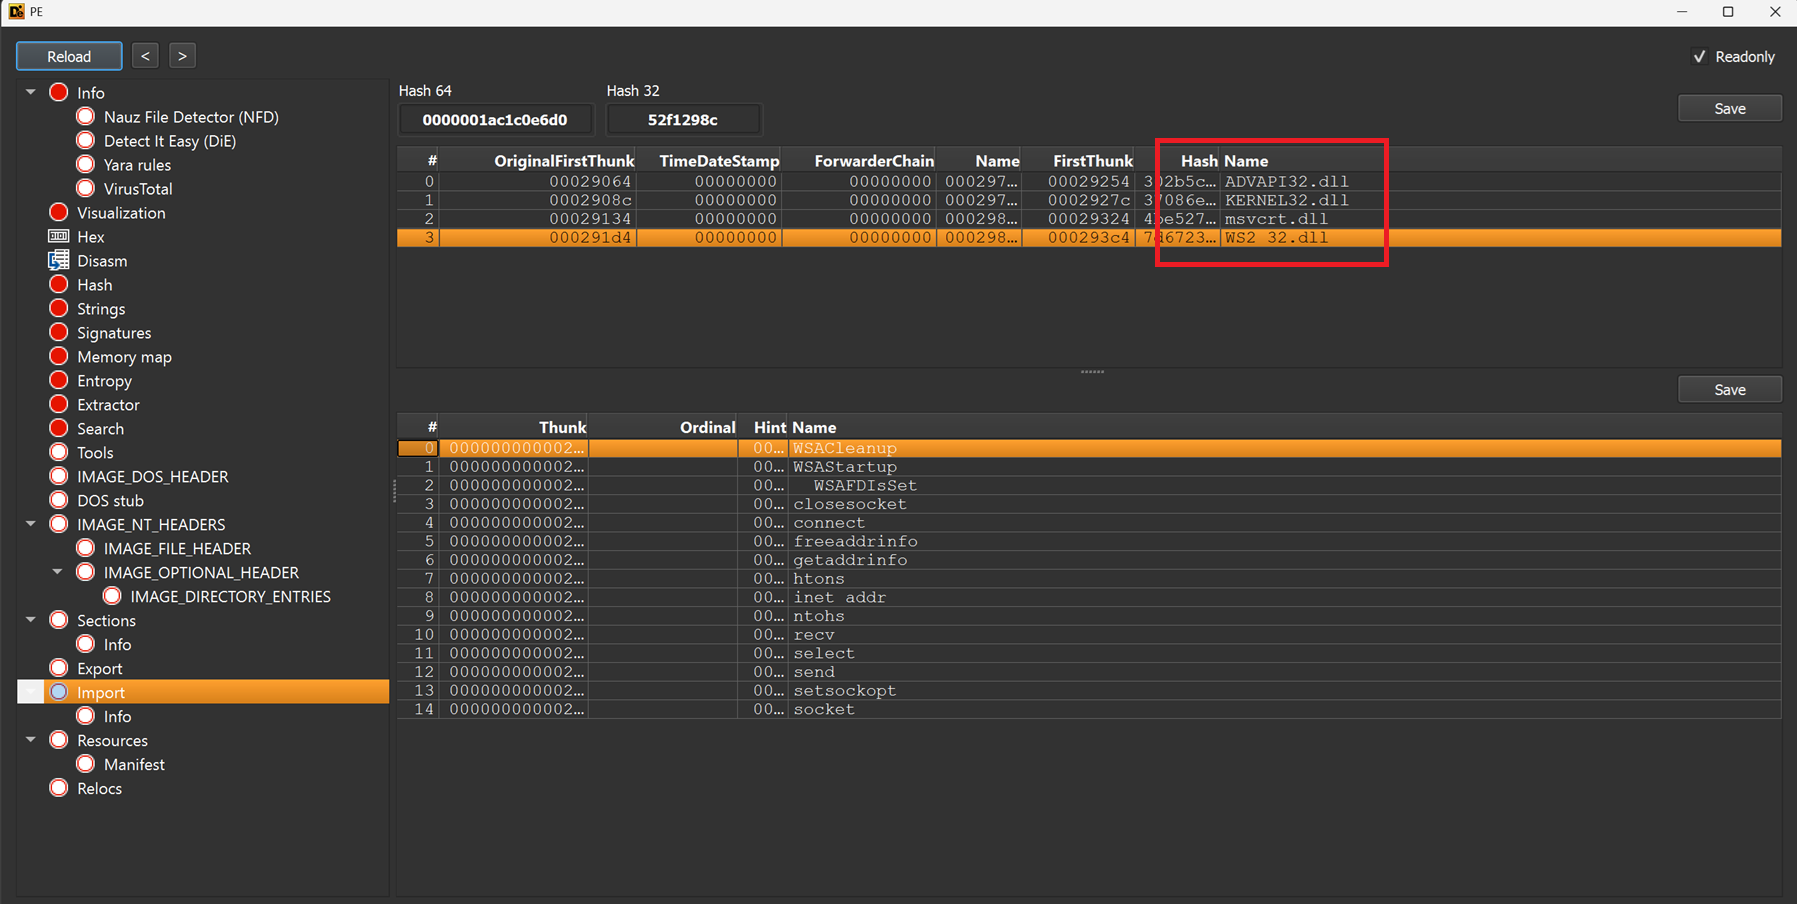This screenshot has height=904, width=1797.
Task: Open the Signatures view
Action: point(114,333)
